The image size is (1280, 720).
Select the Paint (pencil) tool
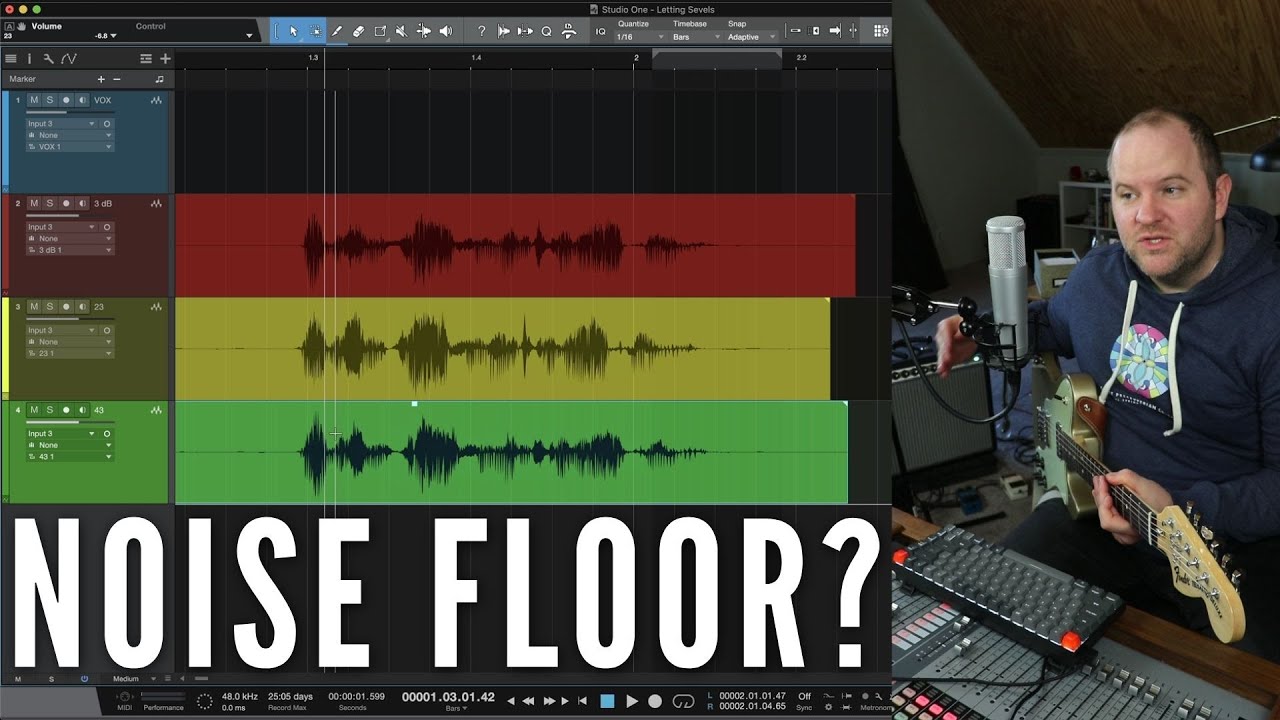tap(337, 31)
